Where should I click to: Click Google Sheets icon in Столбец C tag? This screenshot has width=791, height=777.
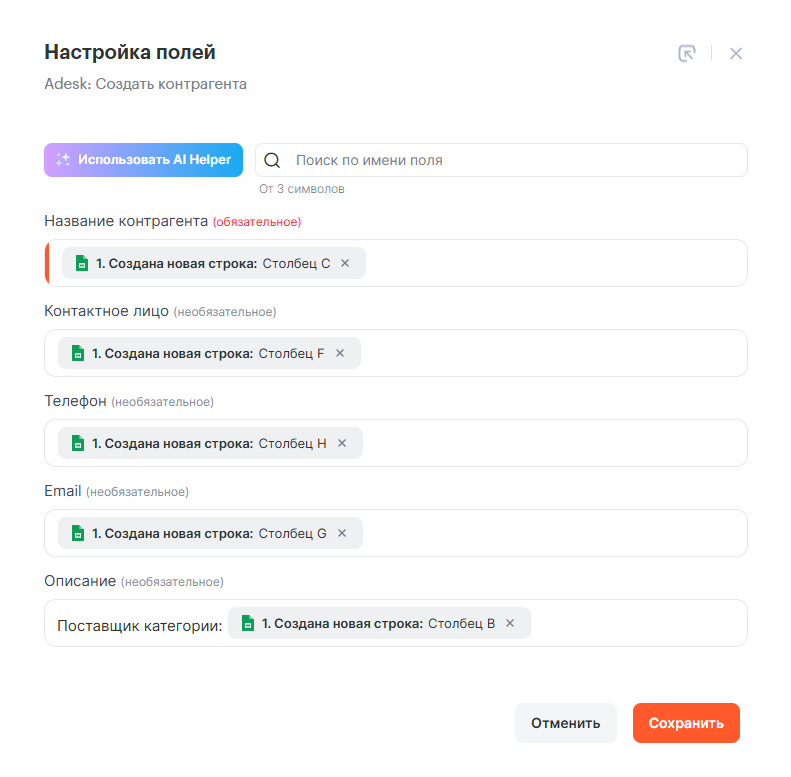tap(82, 263)
